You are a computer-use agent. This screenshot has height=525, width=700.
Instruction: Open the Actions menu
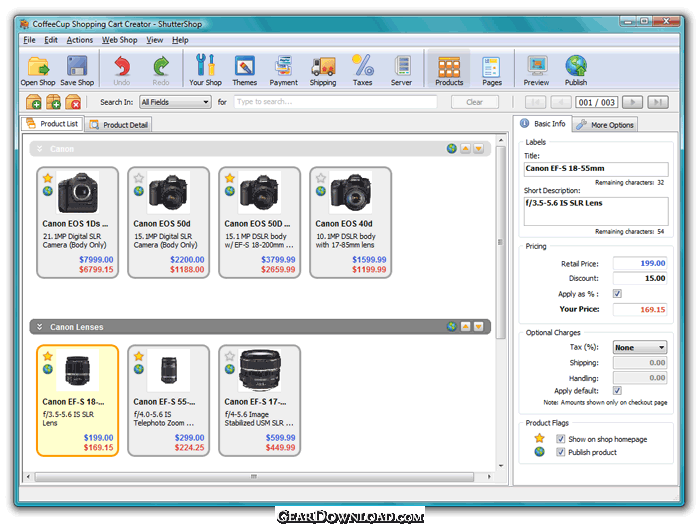(x=80, y=40)
